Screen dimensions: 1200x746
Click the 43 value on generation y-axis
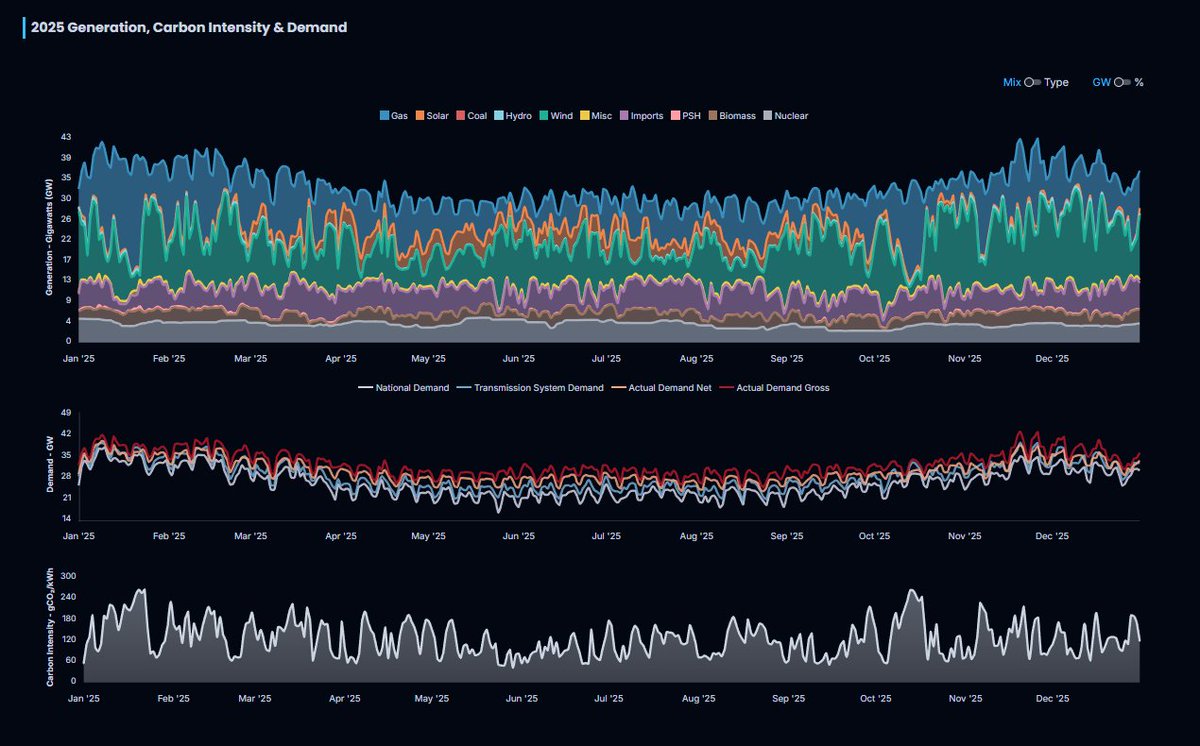click(x=65, y=136)
